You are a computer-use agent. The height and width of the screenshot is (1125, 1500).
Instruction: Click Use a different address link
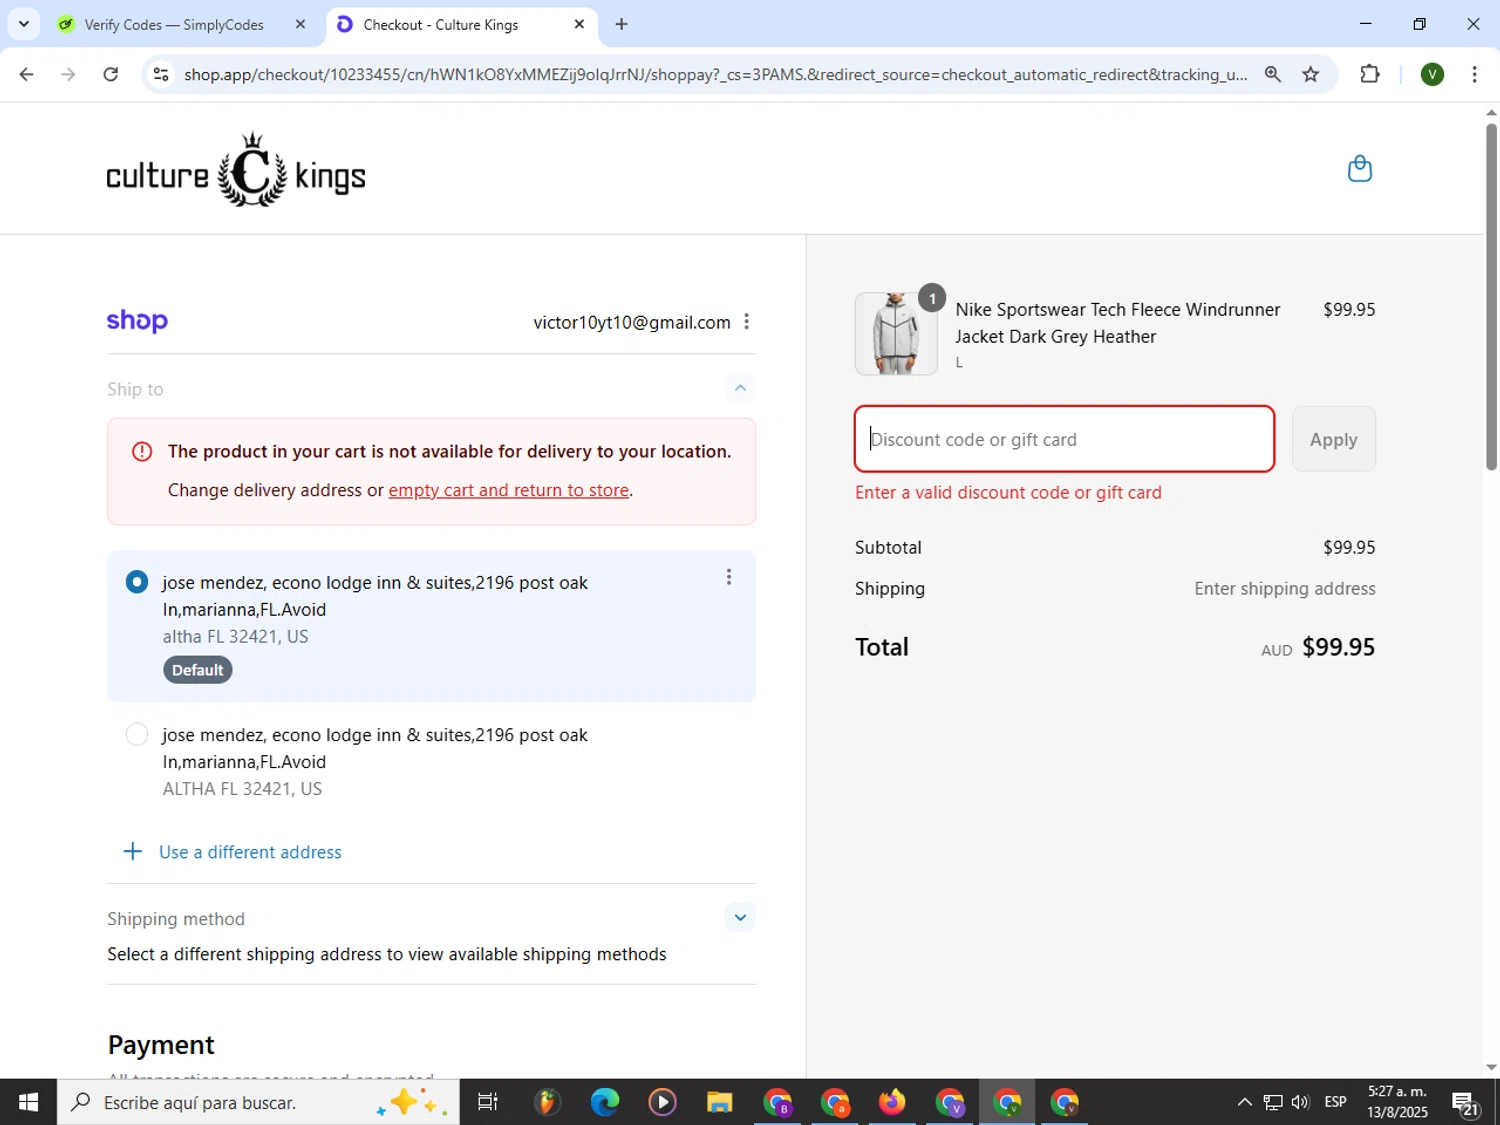(x=250, y=852)
